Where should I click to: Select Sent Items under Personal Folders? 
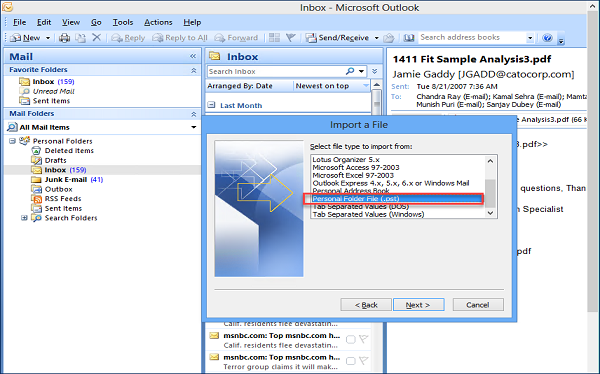click(57, 208)
